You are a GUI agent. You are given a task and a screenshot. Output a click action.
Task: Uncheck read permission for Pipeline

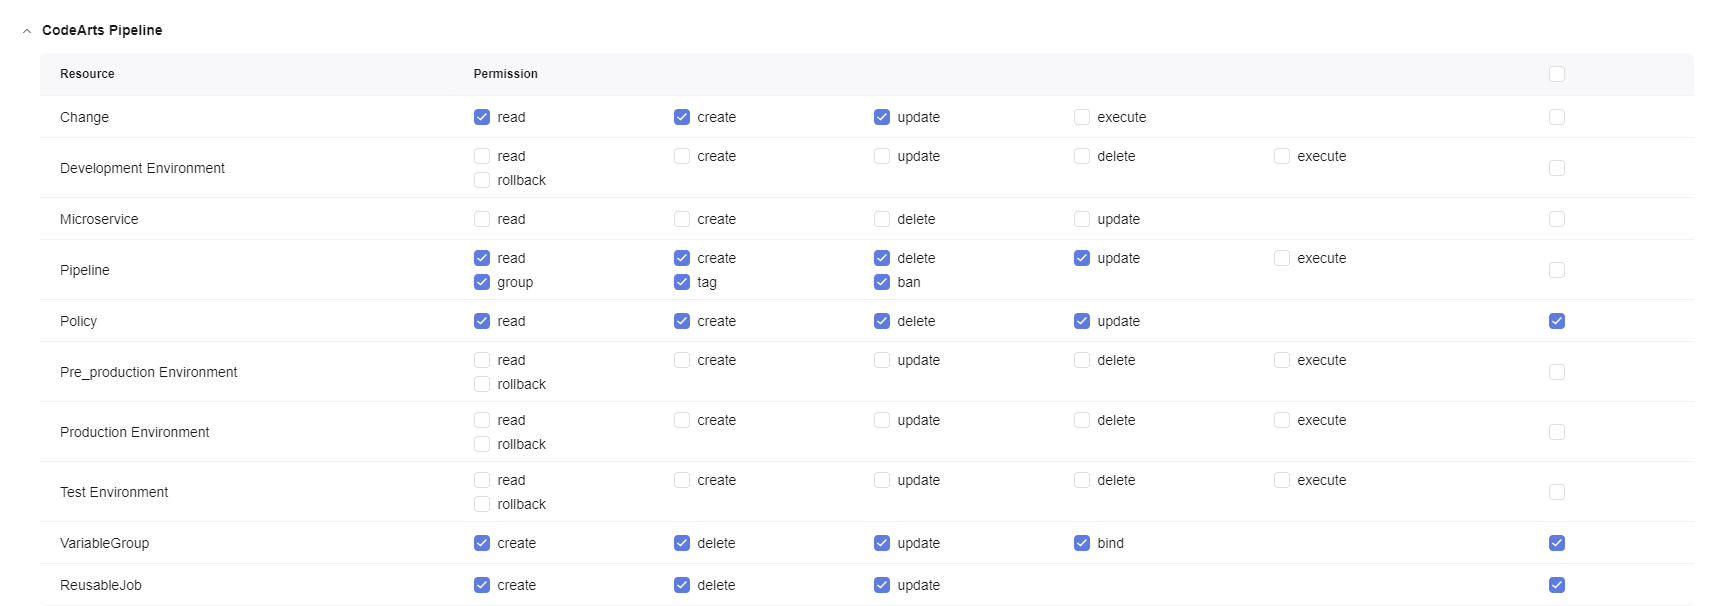coord(482,258)
